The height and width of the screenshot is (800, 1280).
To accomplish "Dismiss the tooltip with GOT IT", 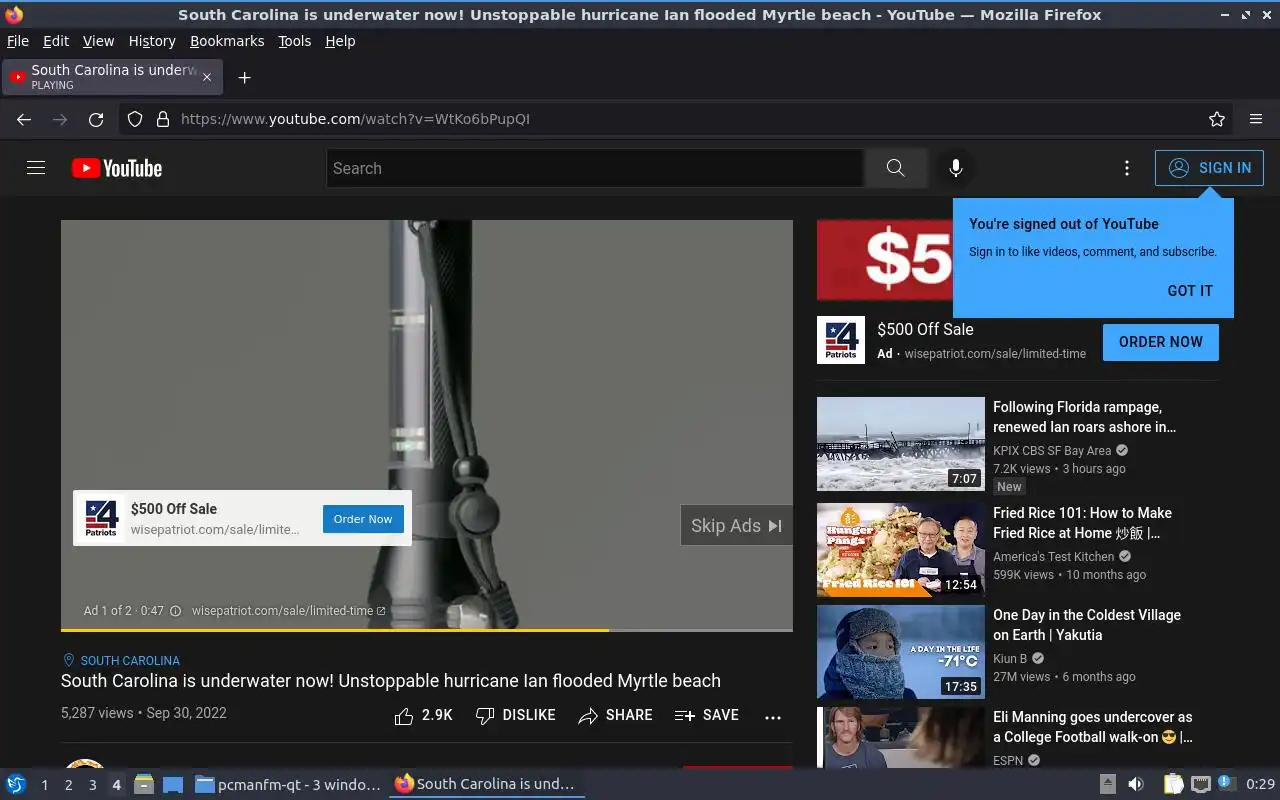I will [1190, 291].
